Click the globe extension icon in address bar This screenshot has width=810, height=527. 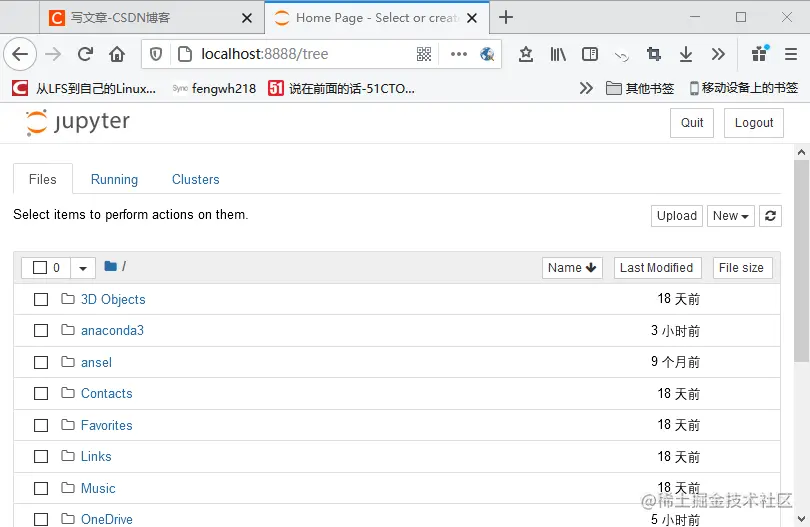point(487,54)
